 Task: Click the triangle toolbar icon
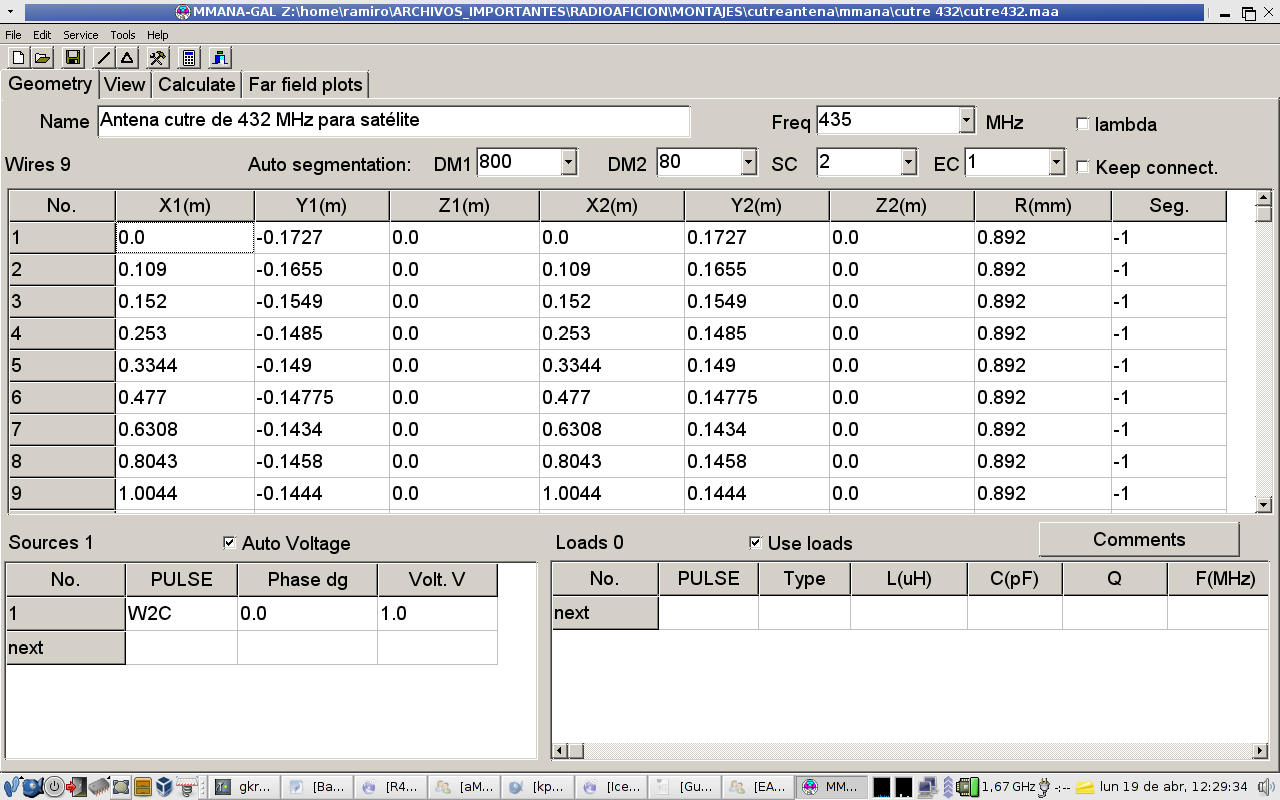click(127, 58)
